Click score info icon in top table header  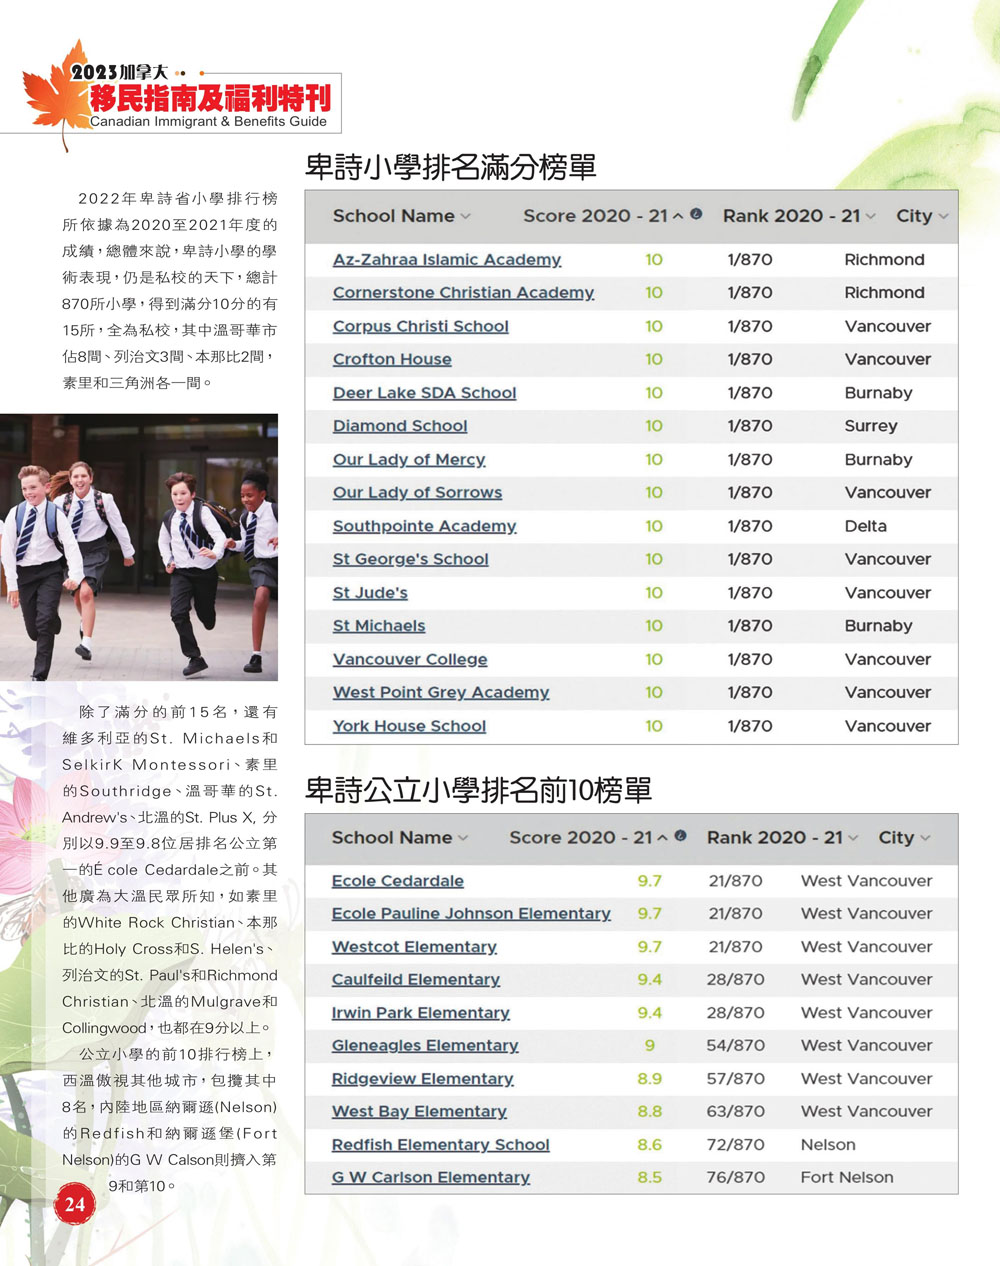click(696, 214)
